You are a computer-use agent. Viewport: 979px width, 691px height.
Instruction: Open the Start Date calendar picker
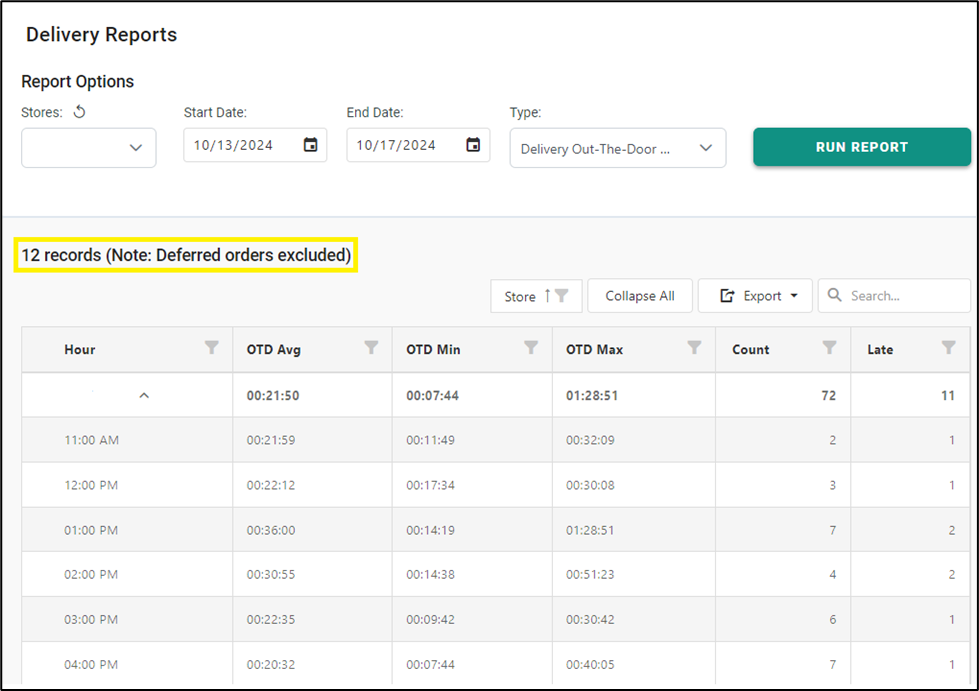[310, 145]
